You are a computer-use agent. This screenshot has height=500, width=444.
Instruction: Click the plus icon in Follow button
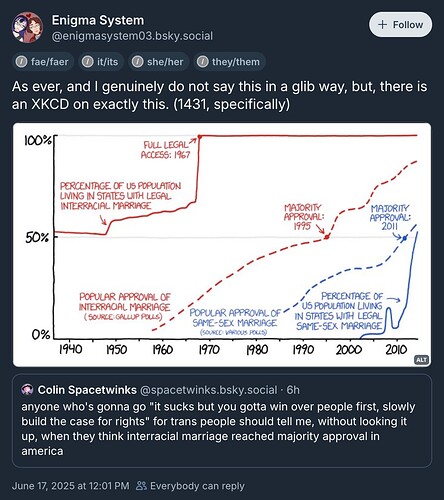(x=382, y=25)
